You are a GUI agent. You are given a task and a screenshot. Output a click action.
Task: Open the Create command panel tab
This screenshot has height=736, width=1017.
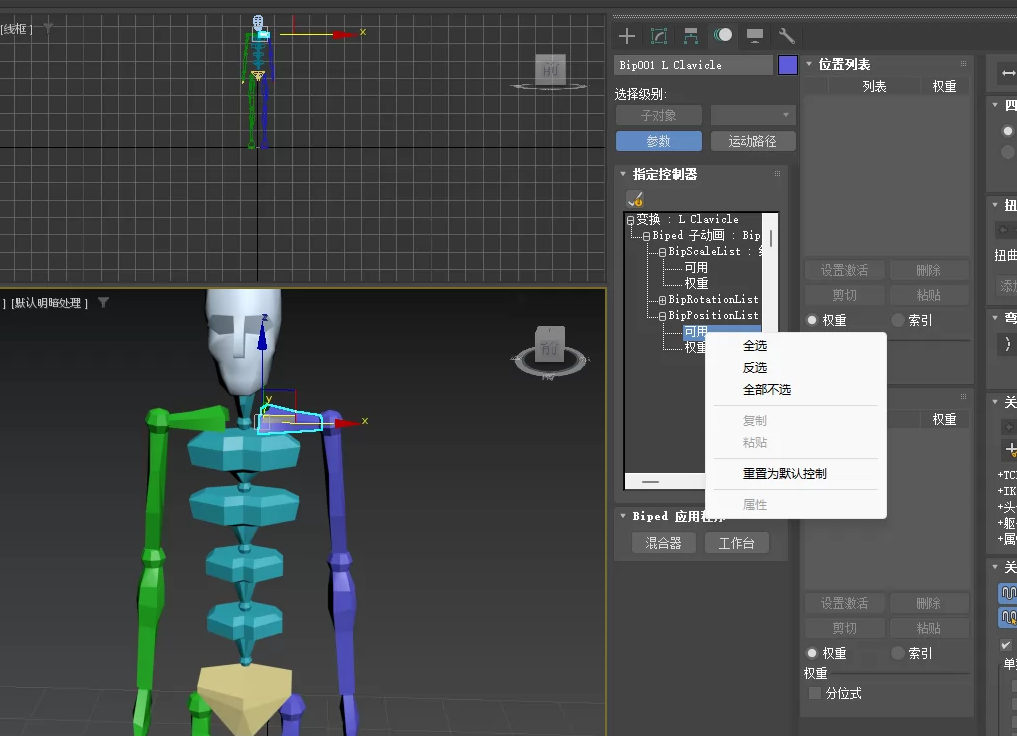pyautogui.click(x=627, y=36)
